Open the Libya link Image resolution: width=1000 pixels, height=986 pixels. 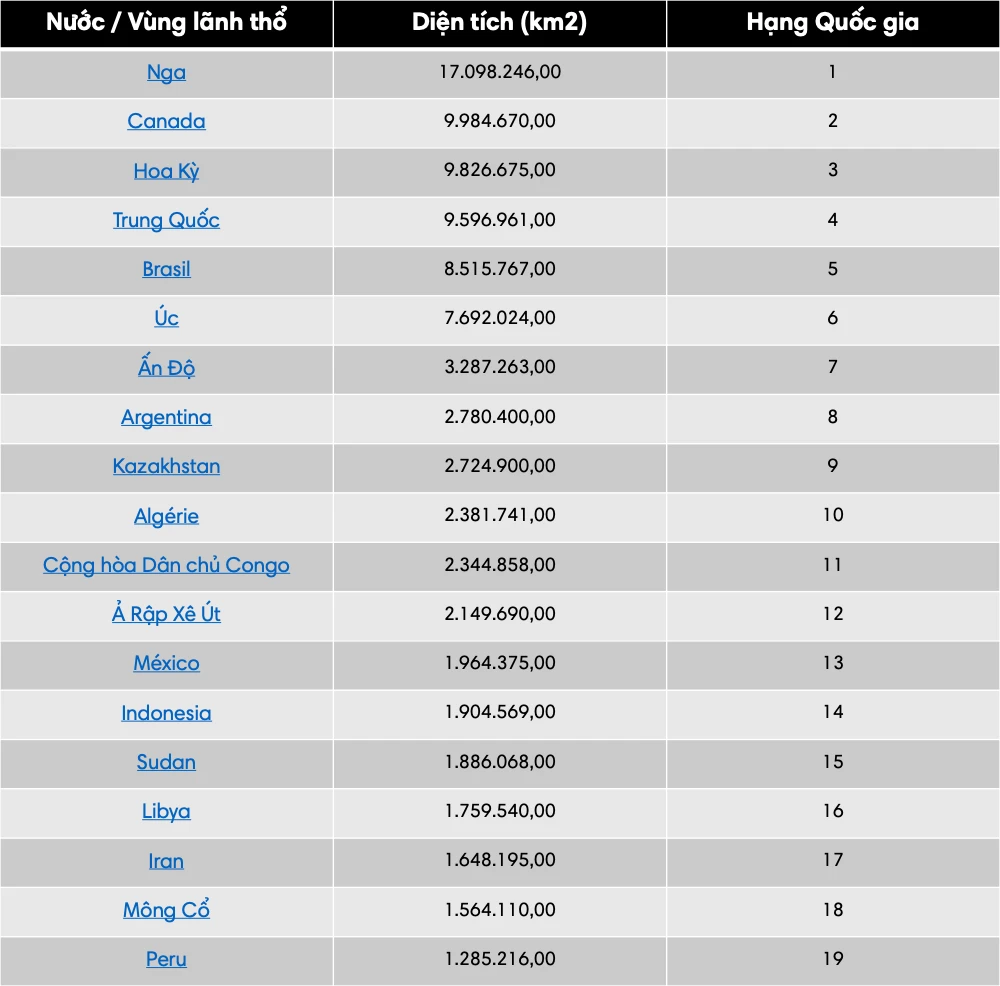tap(166, 811)
